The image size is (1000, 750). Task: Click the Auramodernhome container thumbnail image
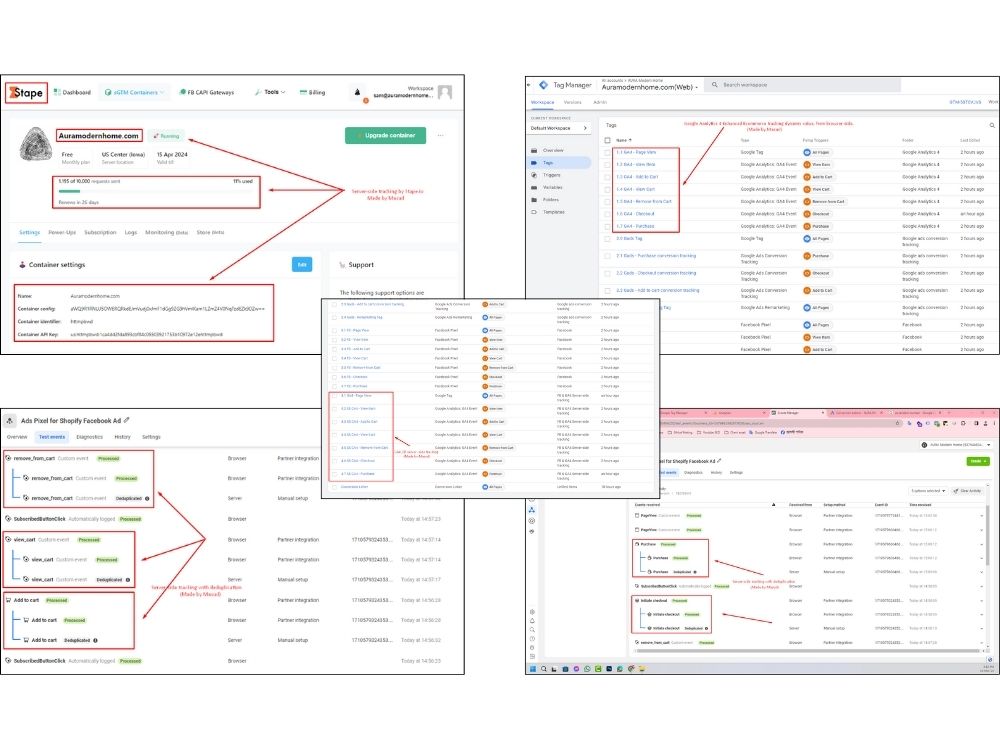pyautogui.click(x=36, y=144)
